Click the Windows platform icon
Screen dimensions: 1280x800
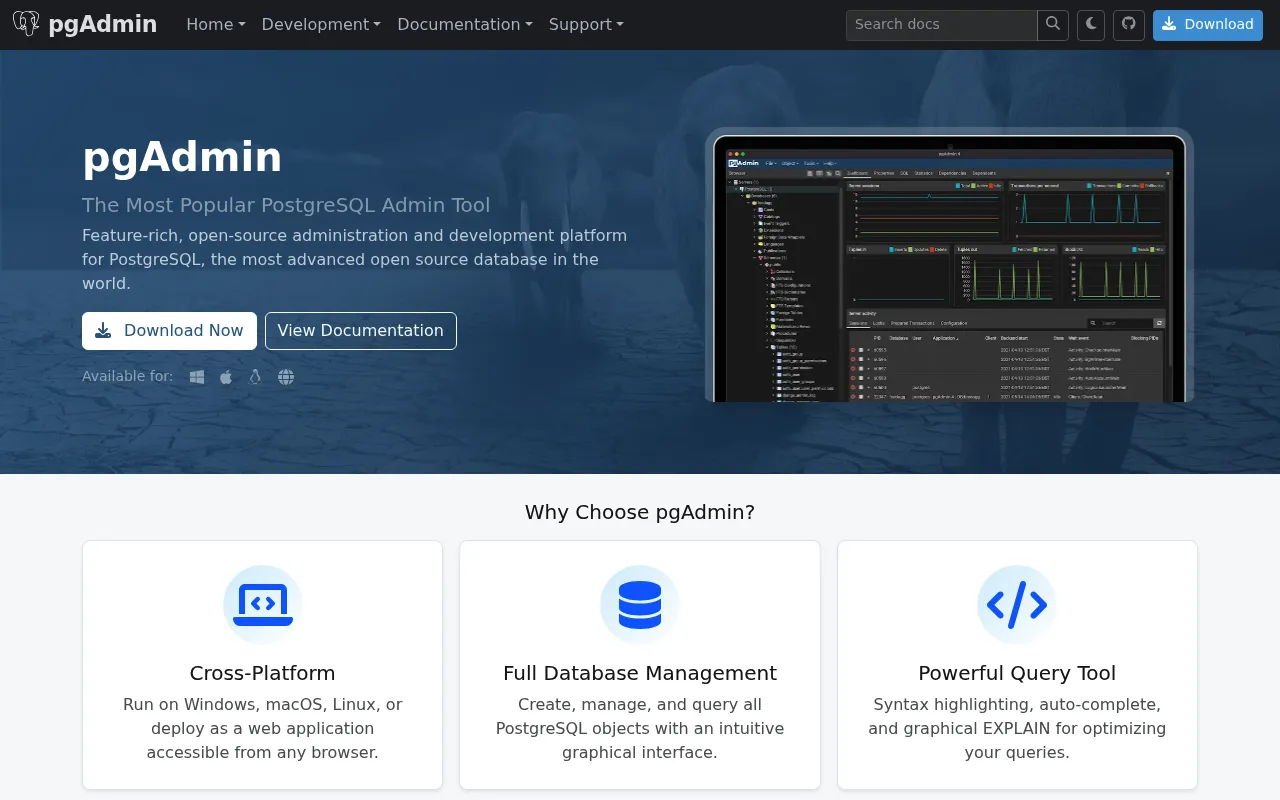pyautogui.click(x=197, y=377)
